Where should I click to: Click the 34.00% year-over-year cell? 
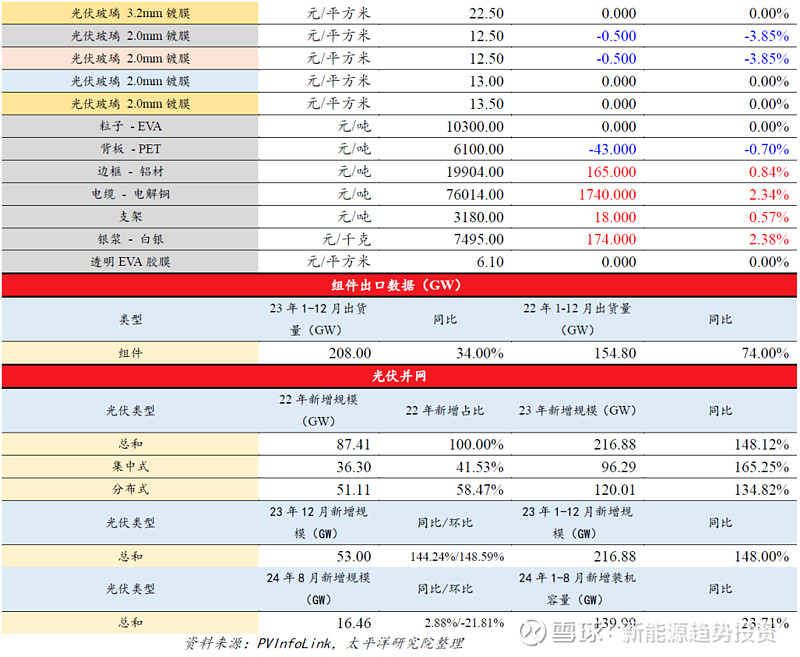click(x=480, y=353)
